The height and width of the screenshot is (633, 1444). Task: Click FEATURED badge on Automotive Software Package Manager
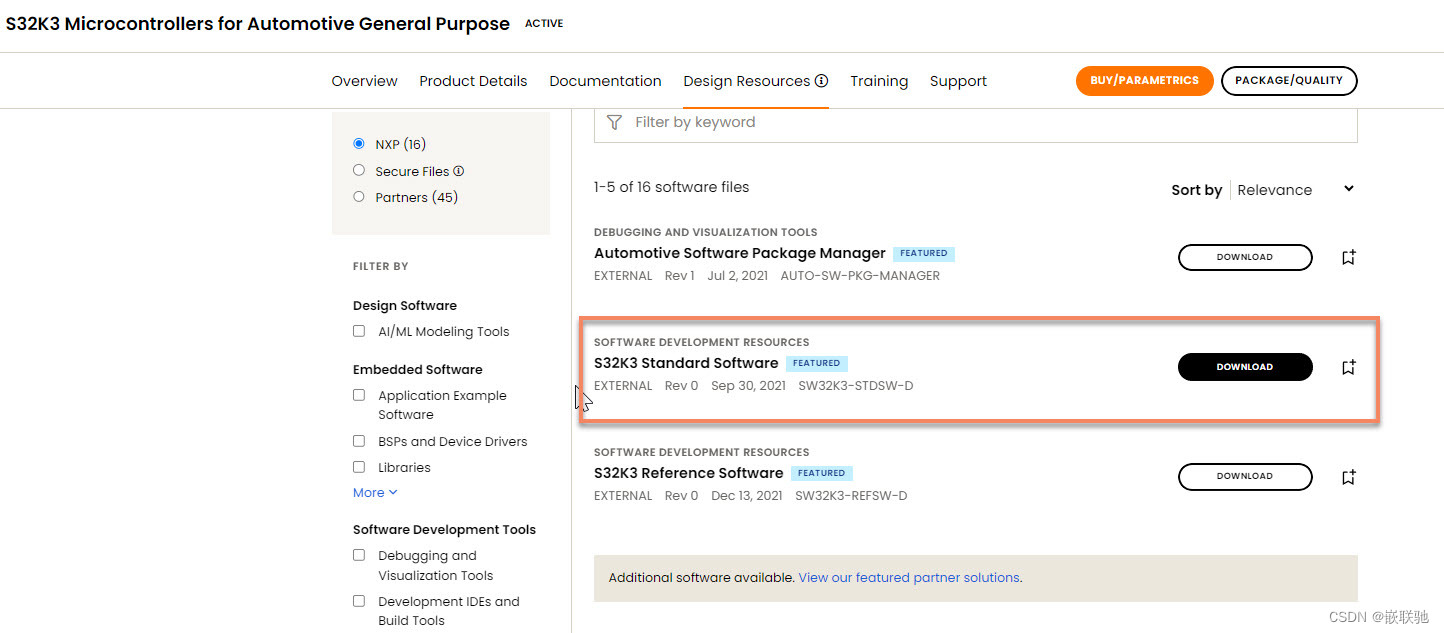click(924, 253)
